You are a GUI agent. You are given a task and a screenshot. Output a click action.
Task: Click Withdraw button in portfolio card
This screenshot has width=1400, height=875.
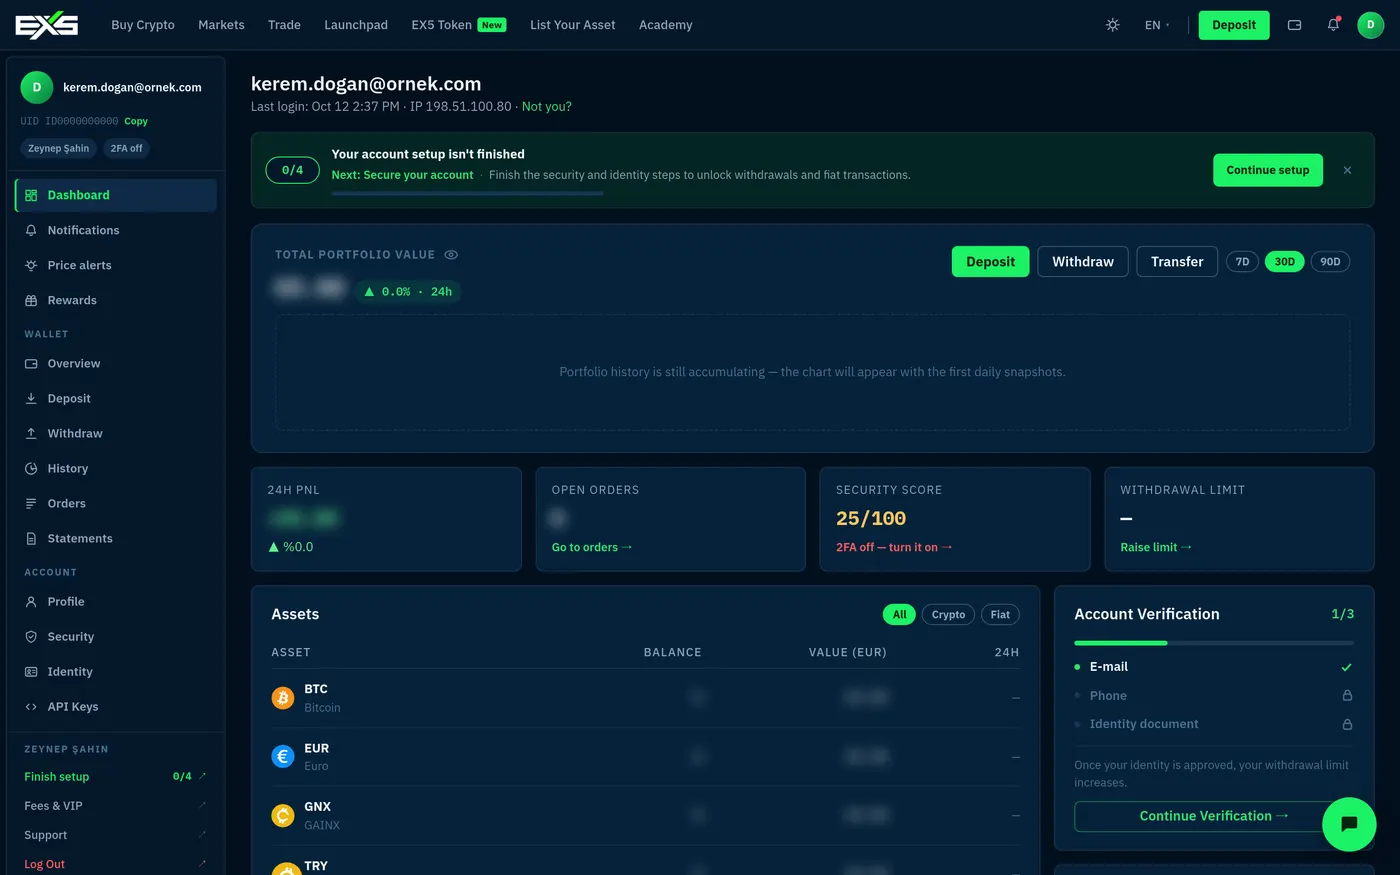click(x=1083, y=262)
